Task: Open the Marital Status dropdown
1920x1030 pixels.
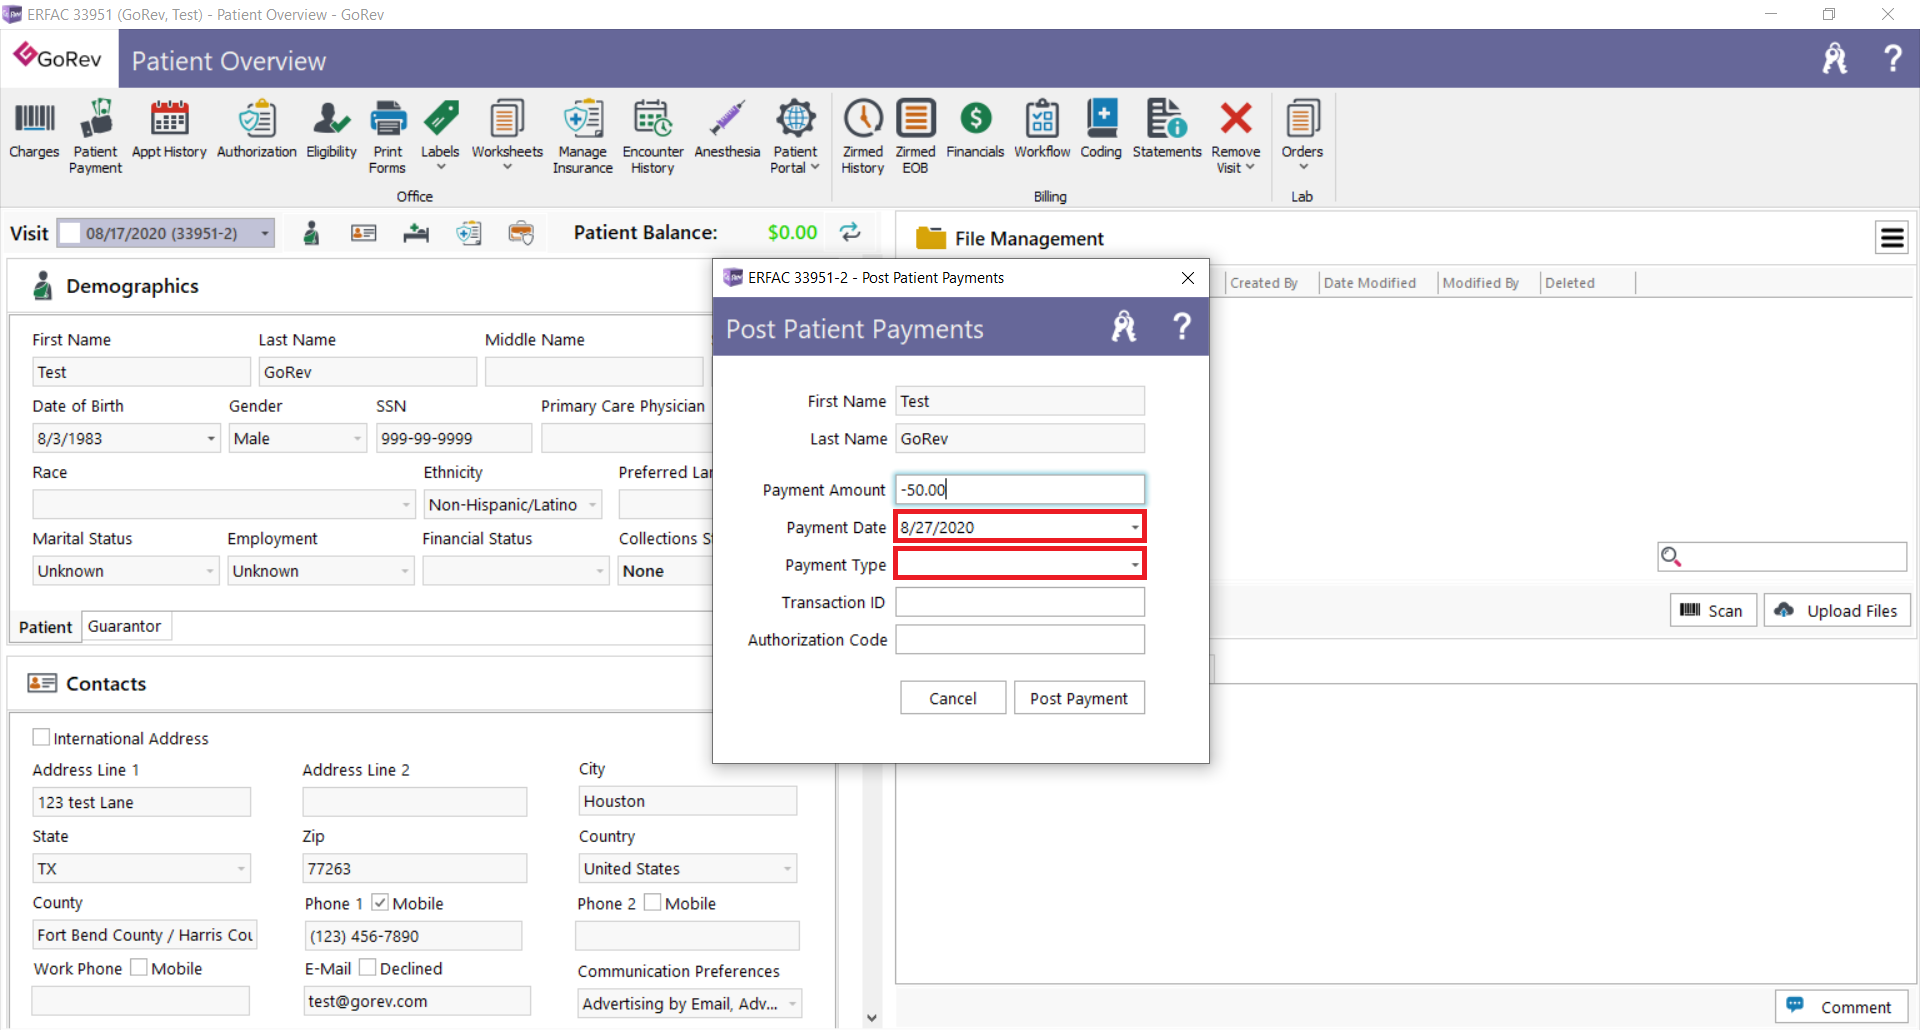Action: tap(210, 571)
